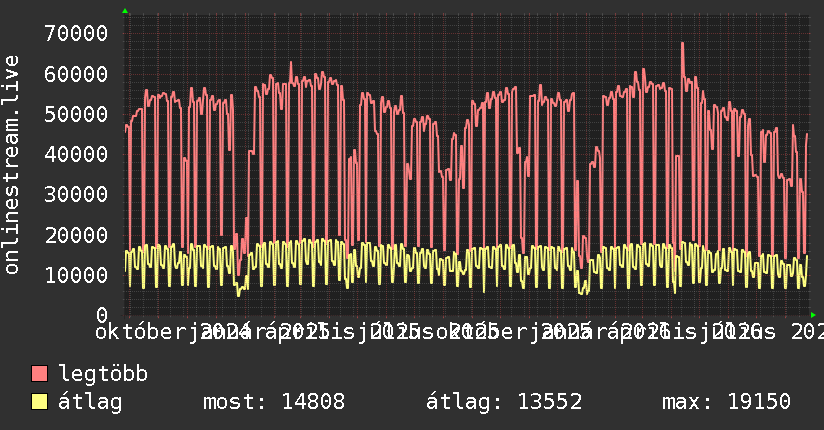The height and width of the screenshot is (430, 824).
Task: Click the green arrow at x-axis end
Action: pos(813,315)
